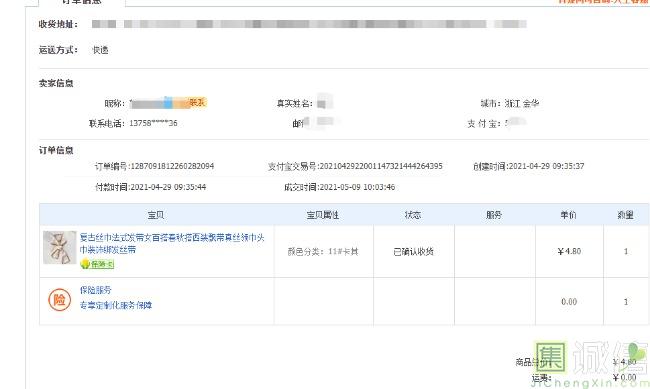Image resolution: width=650 pixels, height=389 pixels.
Task: Click the 宝贝属性 column header
Action: pos(323,215)
